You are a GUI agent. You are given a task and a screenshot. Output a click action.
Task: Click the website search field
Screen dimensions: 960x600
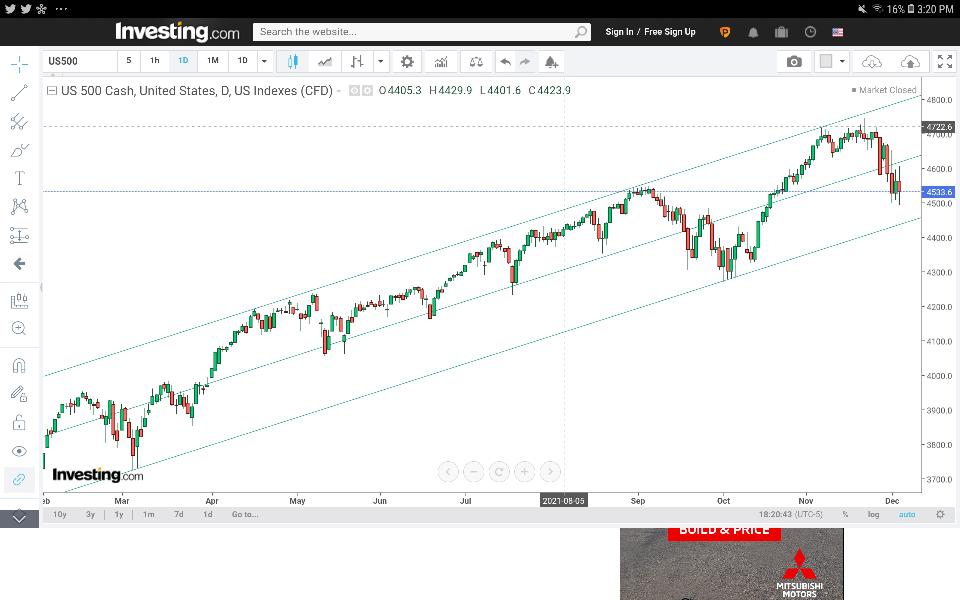point(422,32)
